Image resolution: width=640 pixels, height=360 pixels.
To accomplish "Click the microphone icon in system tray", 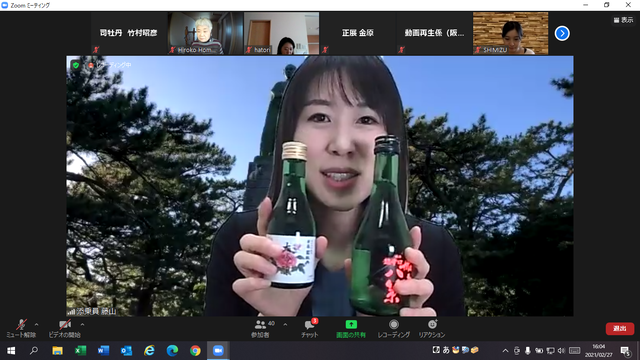I will [528, 351].
